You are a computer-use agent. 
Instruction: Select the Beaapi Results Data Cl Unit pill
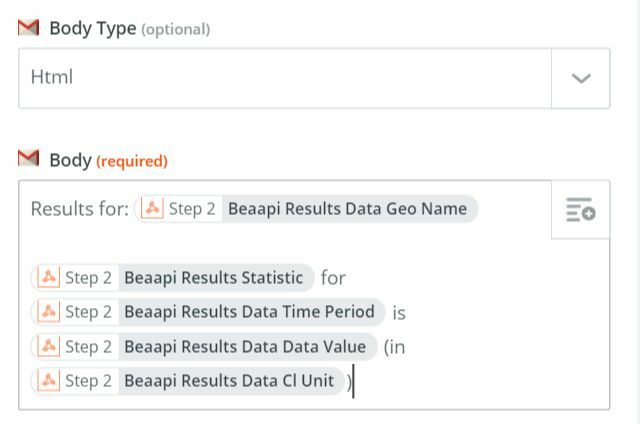point(187,381)
